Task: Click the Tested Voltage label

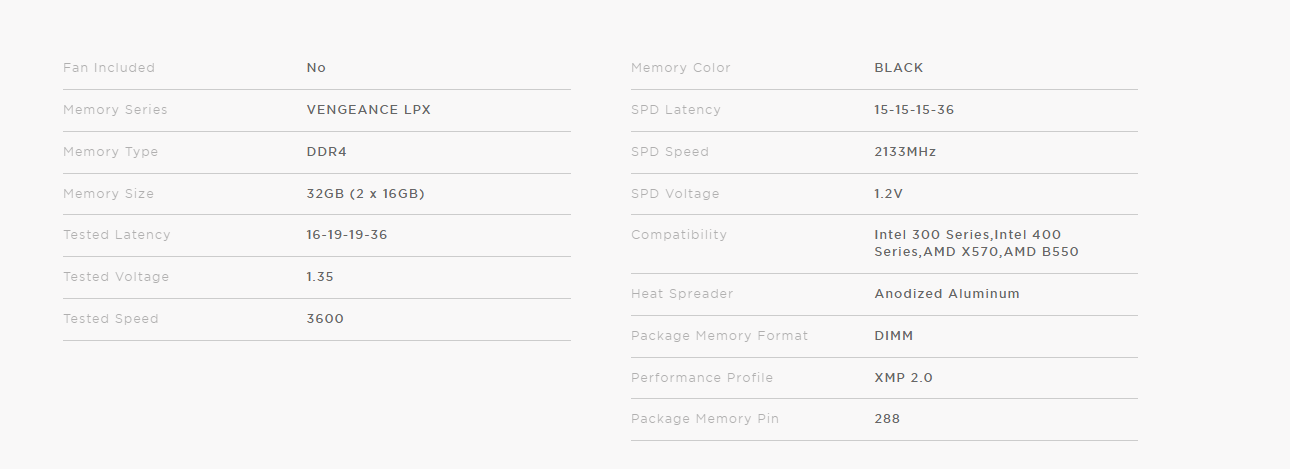Action: click(116, 277)
